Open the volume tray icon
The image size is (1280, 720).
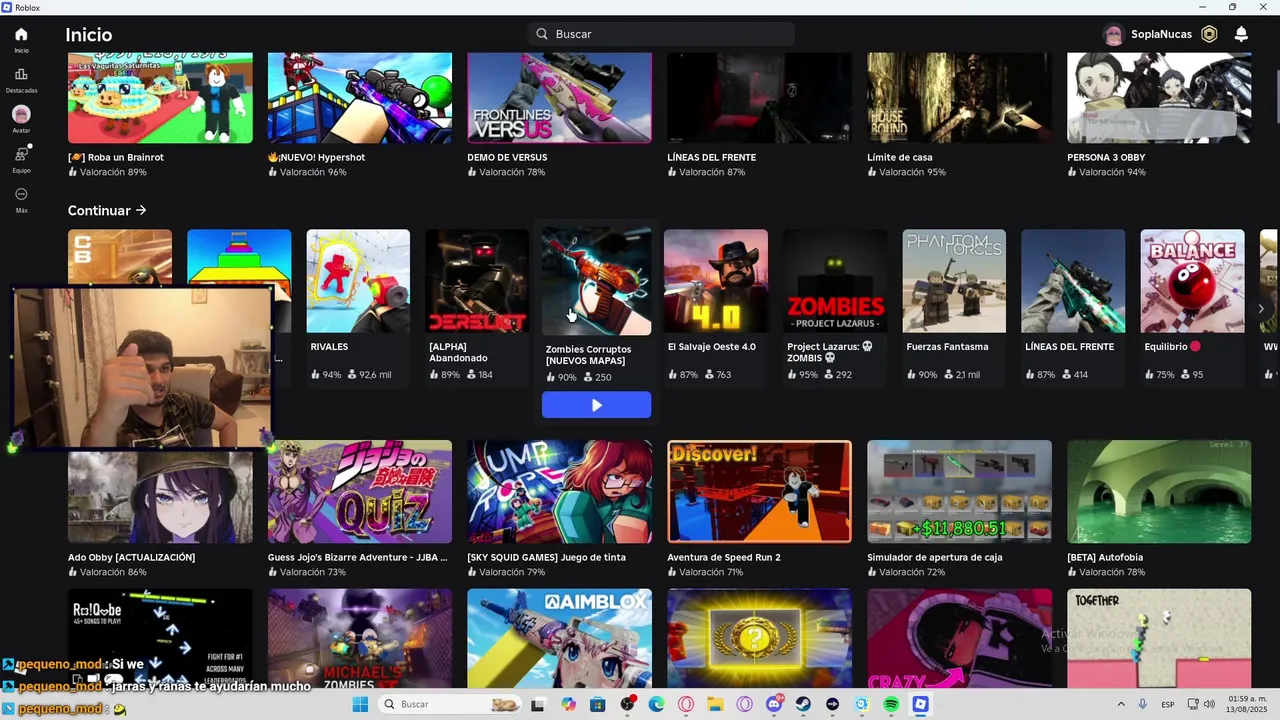(1211, 704)
